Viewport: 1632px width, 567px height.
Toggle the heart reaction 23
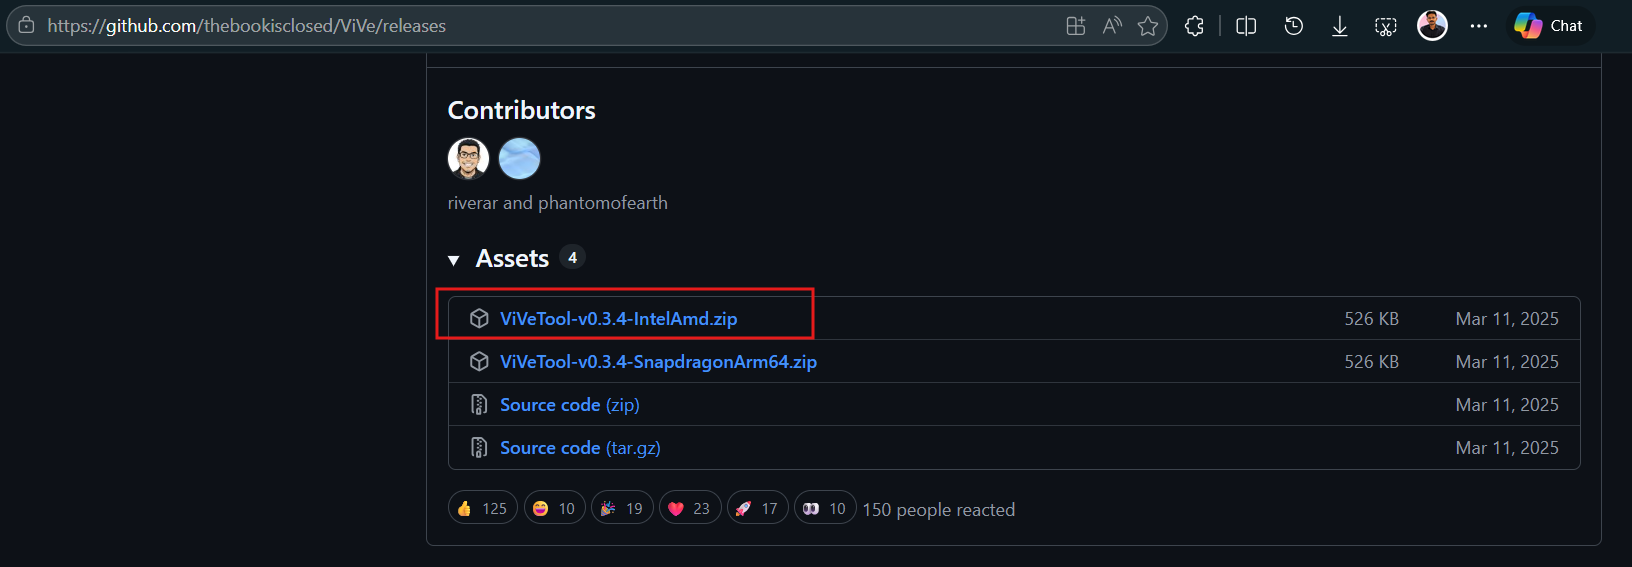coord(690,508)
